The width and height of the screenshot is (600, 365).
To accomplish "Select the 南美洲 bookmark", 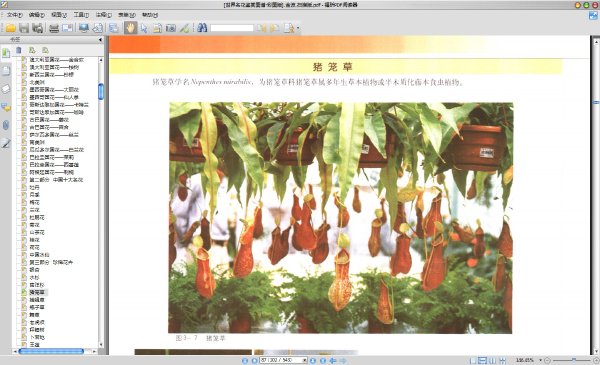I will point(37,142).
